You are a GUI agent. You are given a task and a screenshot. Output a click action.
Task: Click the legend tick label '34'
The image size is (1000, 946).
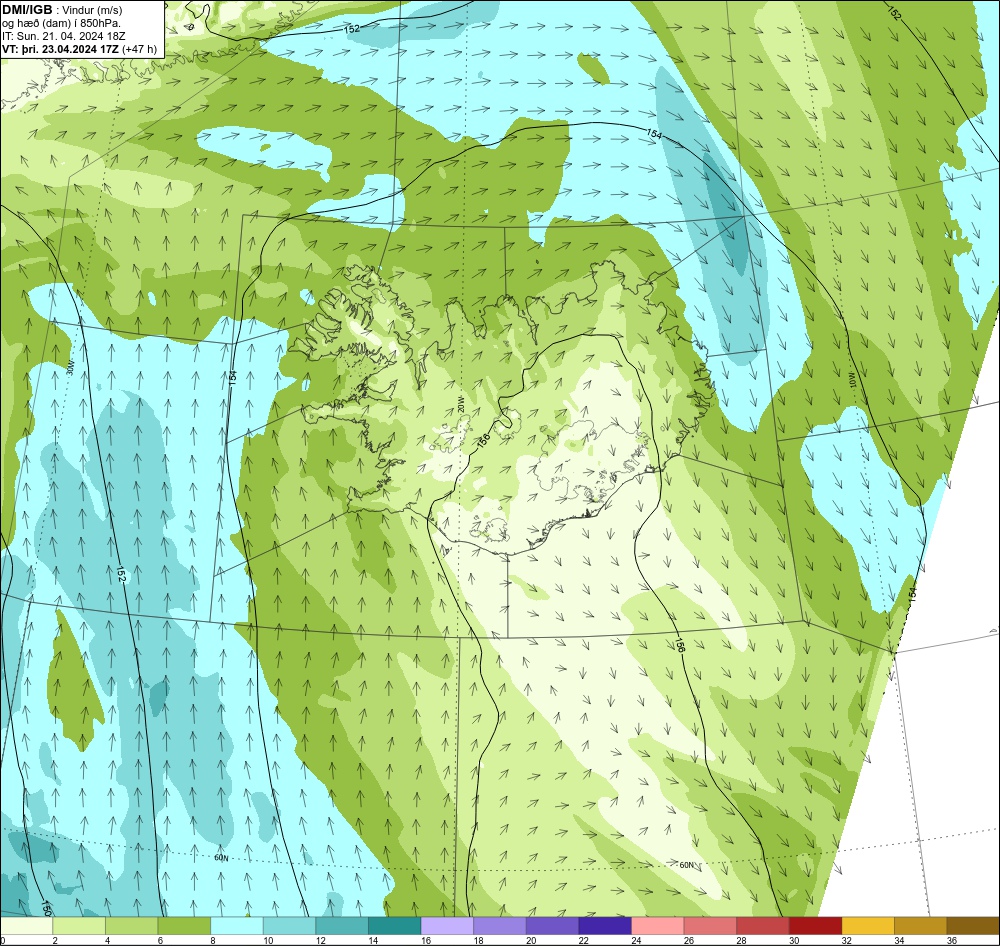(x=899, y=940)
